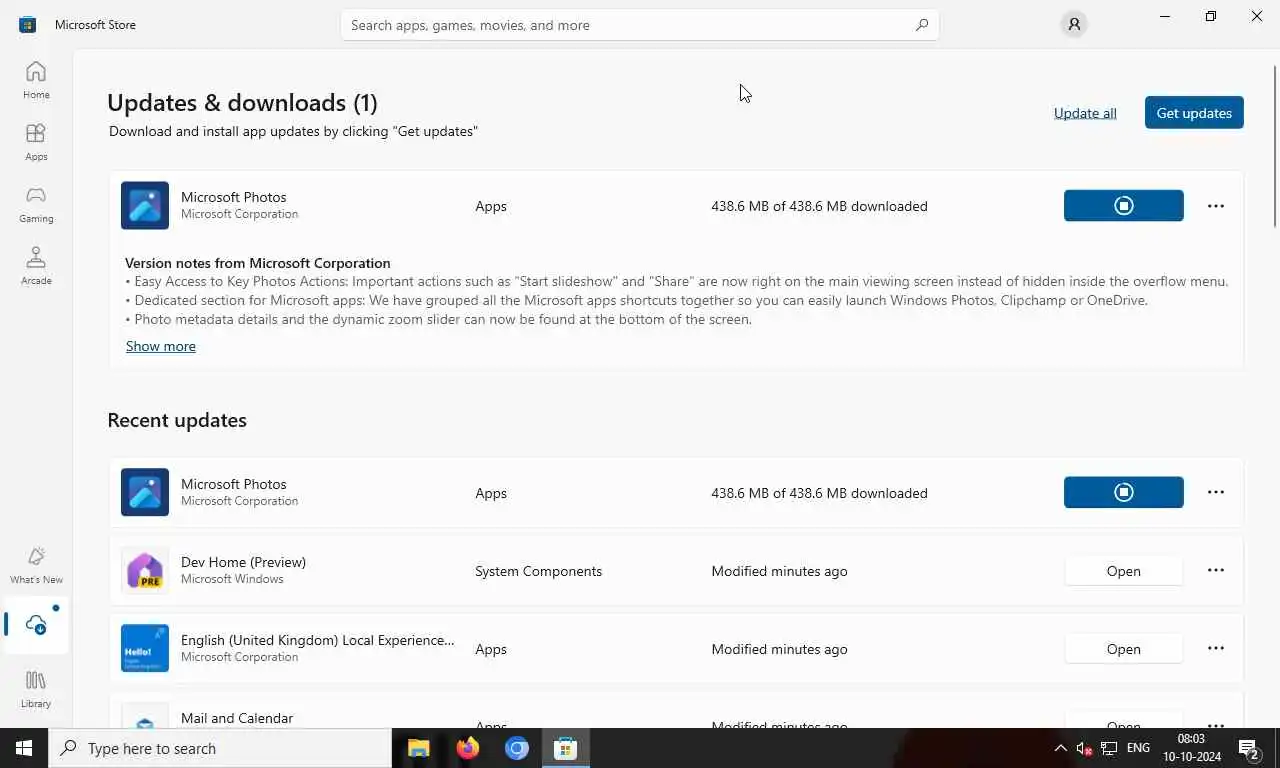The height and width of the screenshot is (768, 1280).
Task: Stop Microsoft Photos download in Recent updates
Action: (x=1123, y=493)
